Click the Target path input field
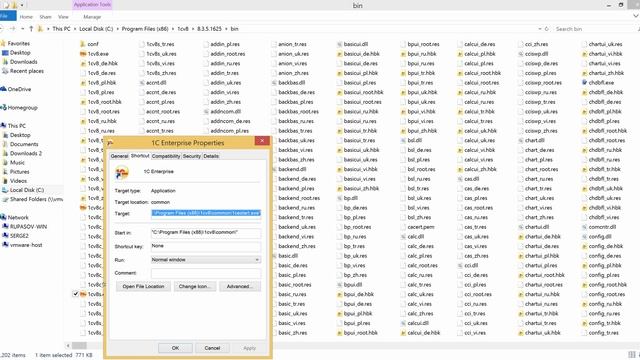The height and width of the screenshot is (360, 640). [x=206, y=213]
